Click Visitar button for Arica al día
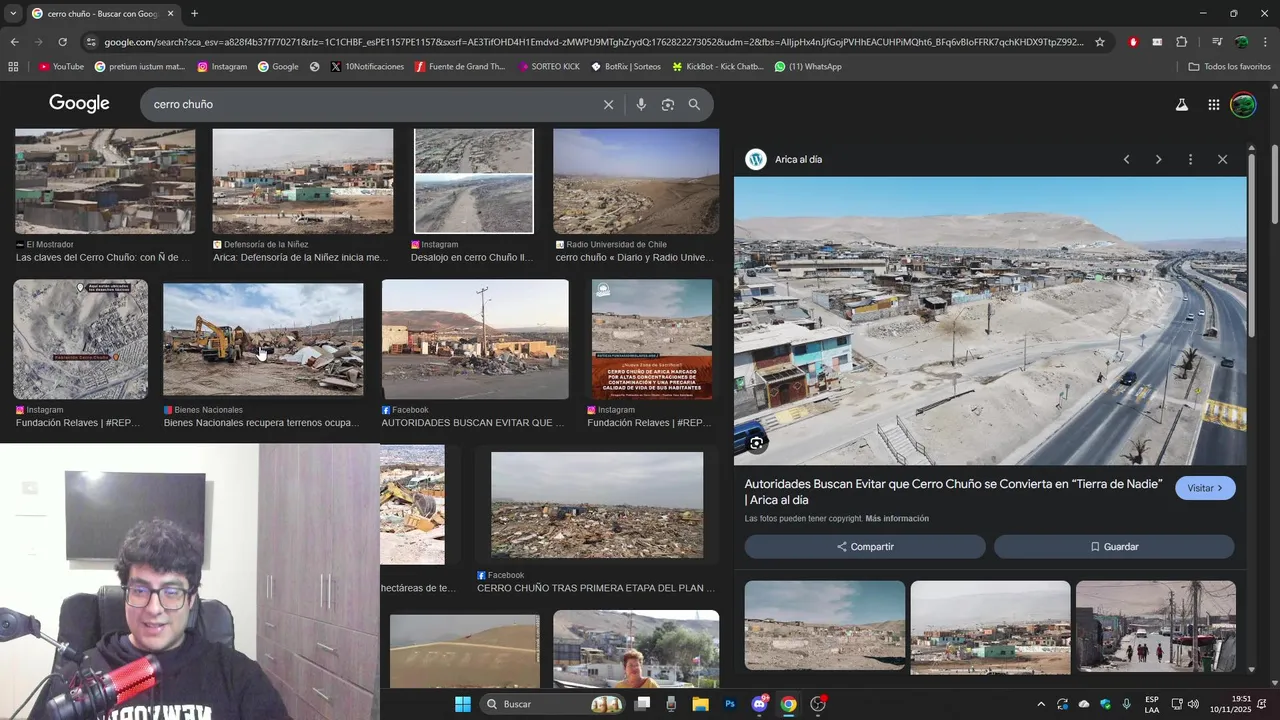This screenshot has height=720, width=1280. point(1205,488)
